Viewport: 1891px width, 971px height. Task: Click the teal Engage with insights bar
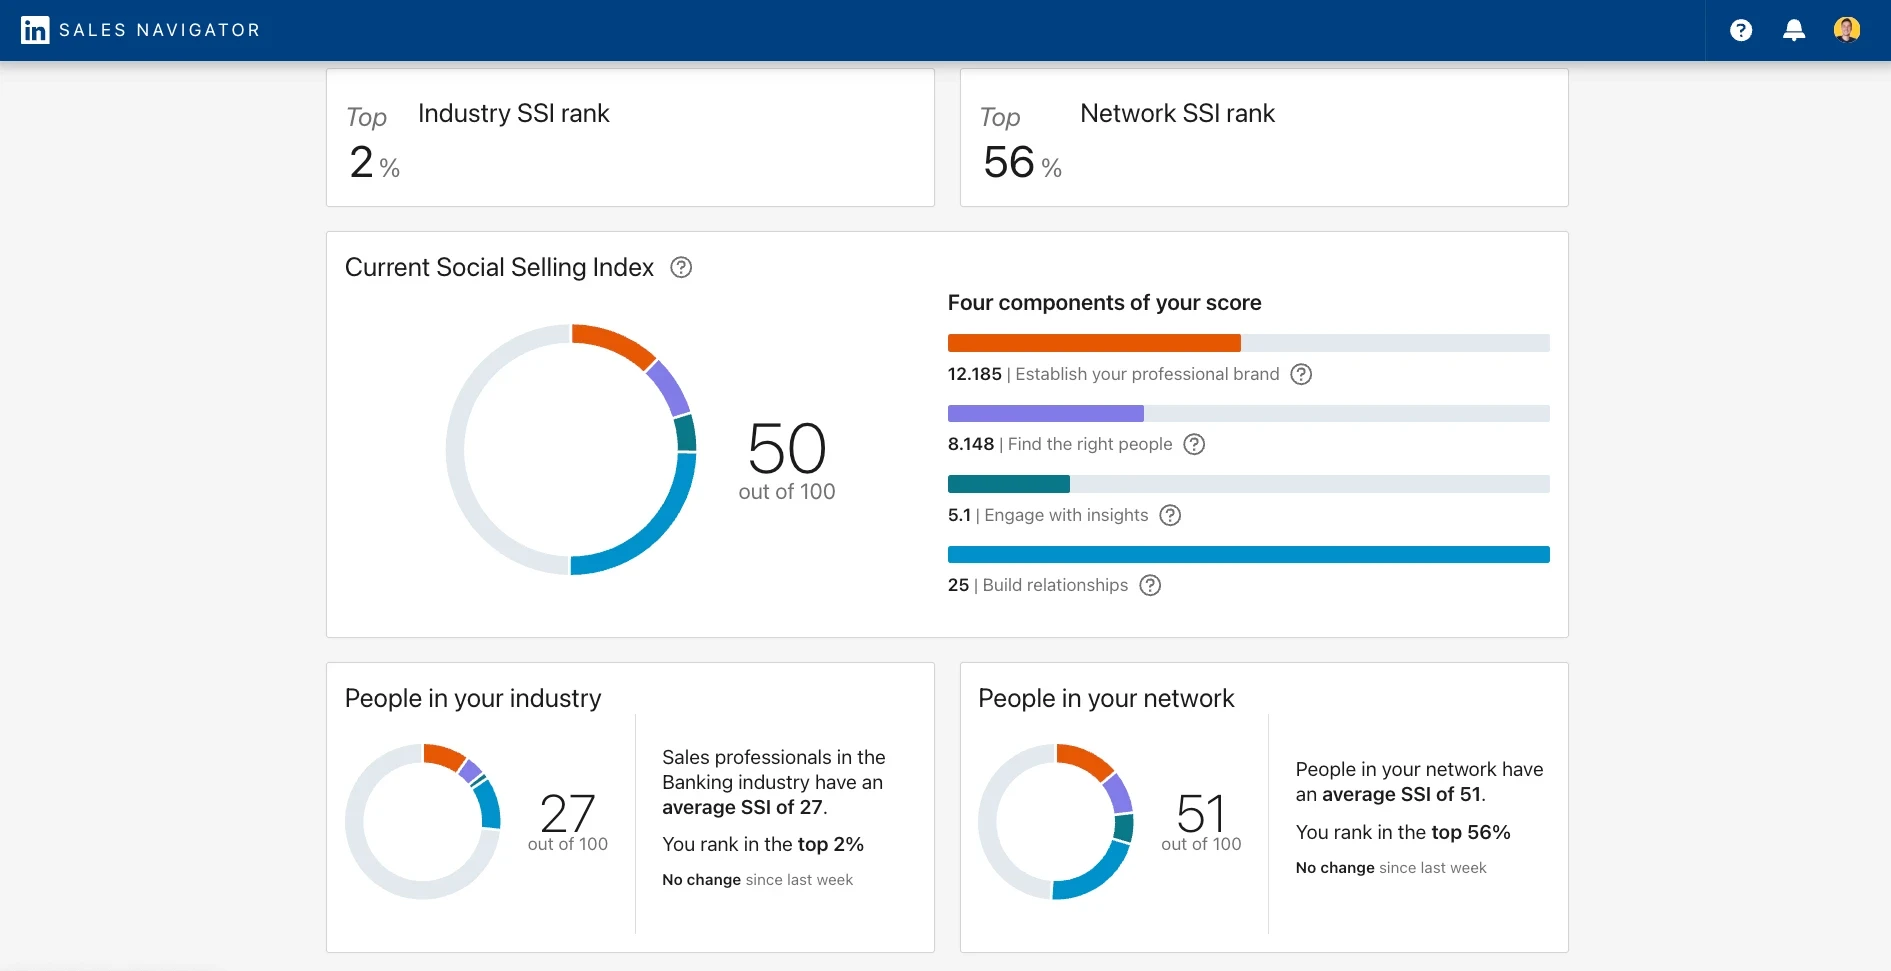point(1009,484)
